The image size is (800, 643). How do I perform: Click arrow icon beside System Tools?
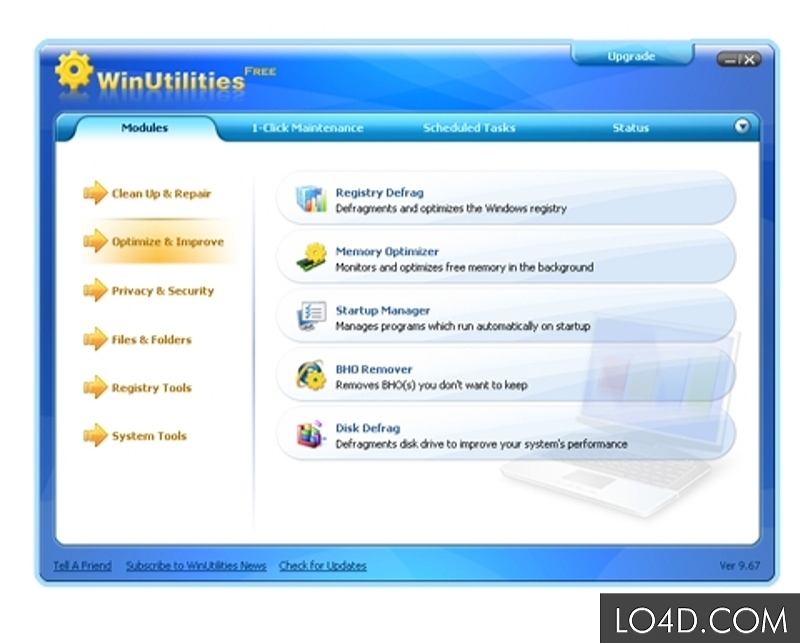pyautogui.click(x=95, y=435)
